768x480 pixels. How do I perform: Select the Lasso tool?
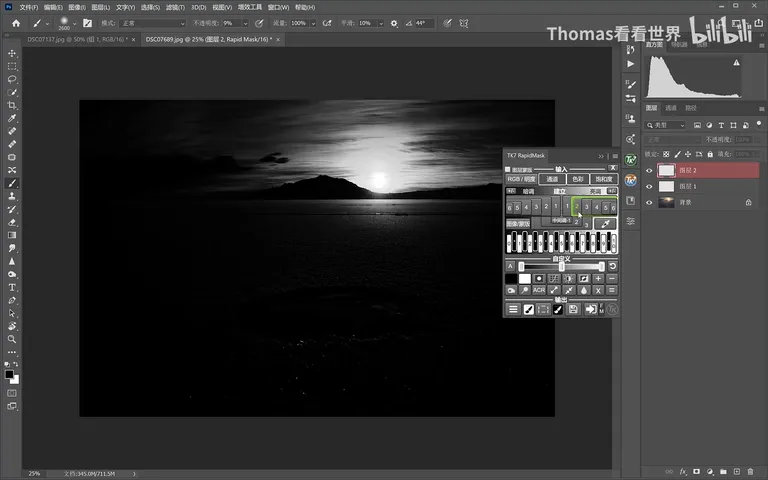(12, 79)
